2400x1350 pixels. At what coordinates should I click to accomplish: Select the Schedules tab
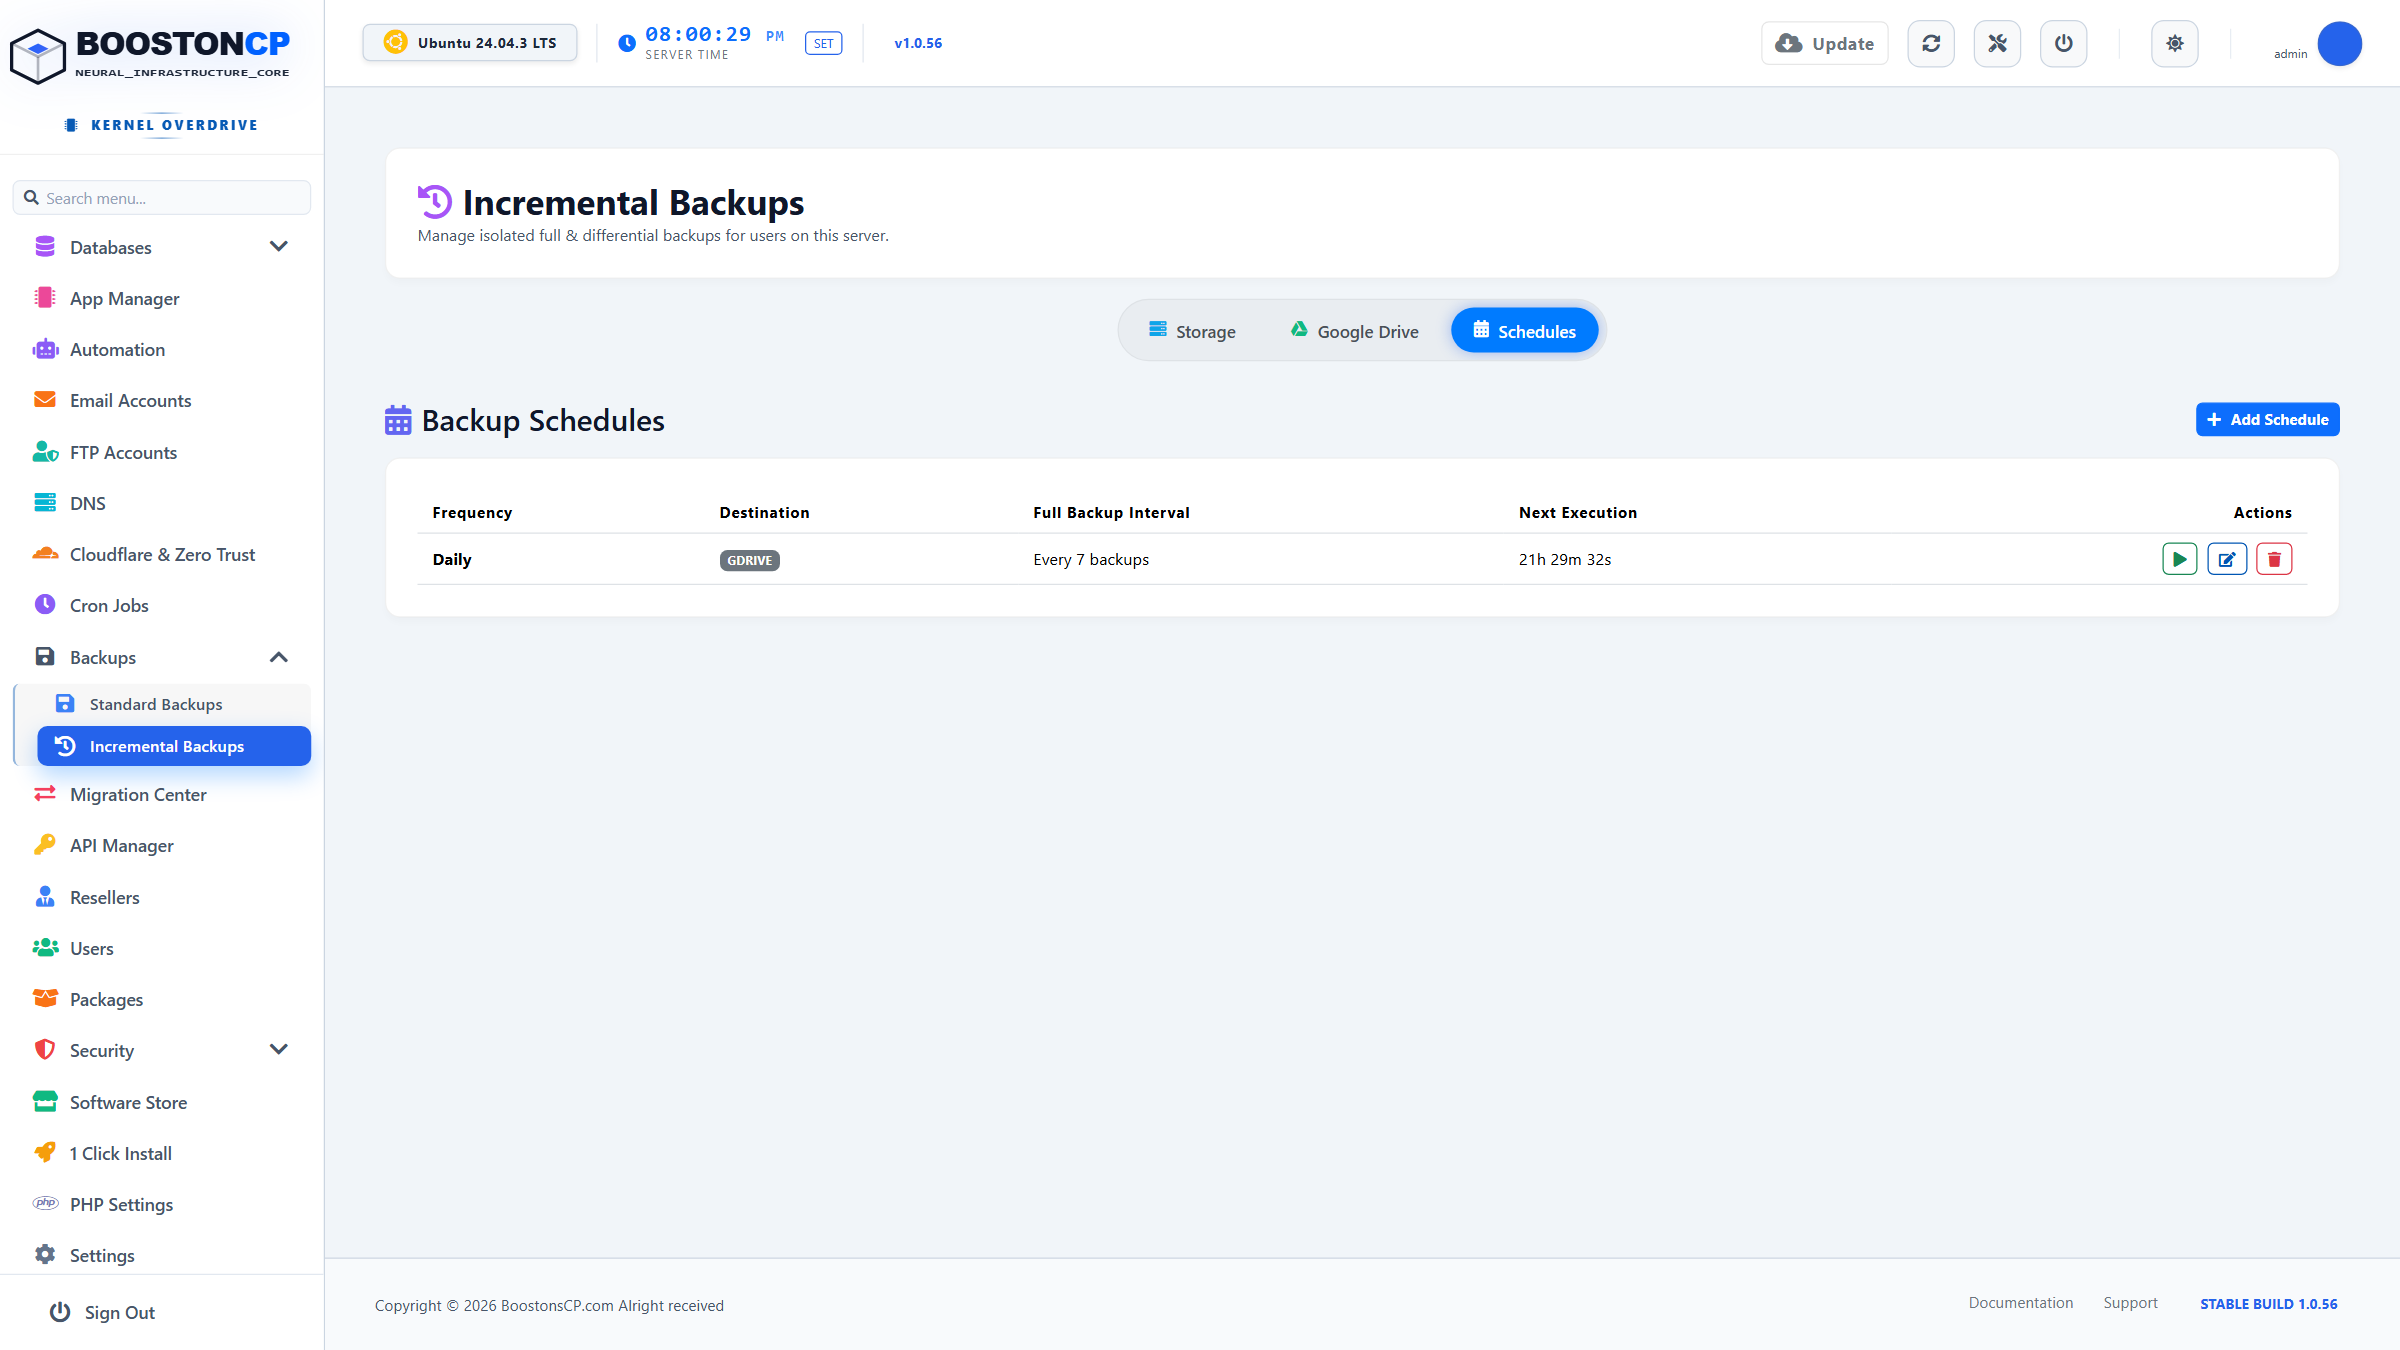click(1524, 331)
